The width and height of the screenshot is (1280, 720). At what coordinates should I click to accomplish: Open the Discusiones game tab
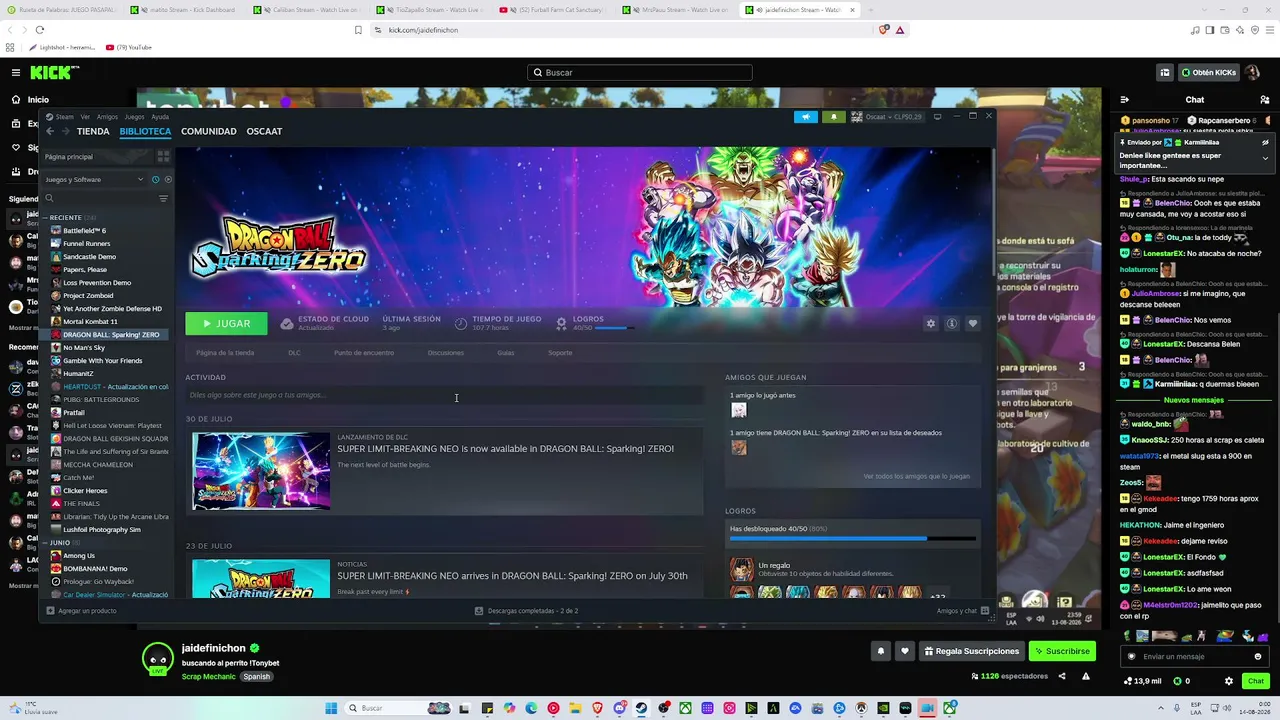[x=446, y=353]
